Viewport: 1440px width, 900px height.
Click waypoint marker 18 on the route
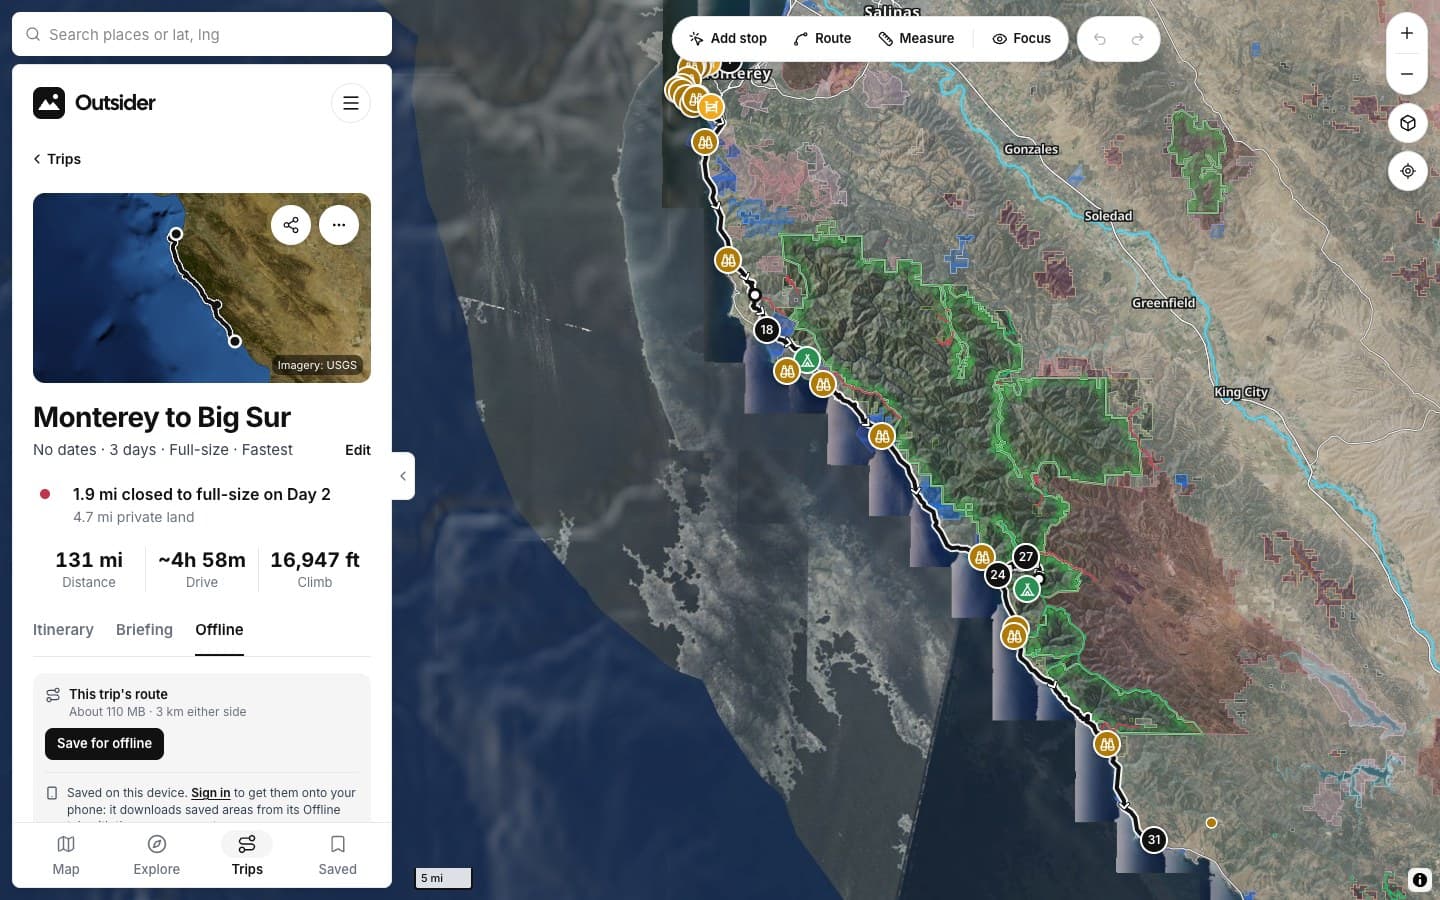coord(766,329)
